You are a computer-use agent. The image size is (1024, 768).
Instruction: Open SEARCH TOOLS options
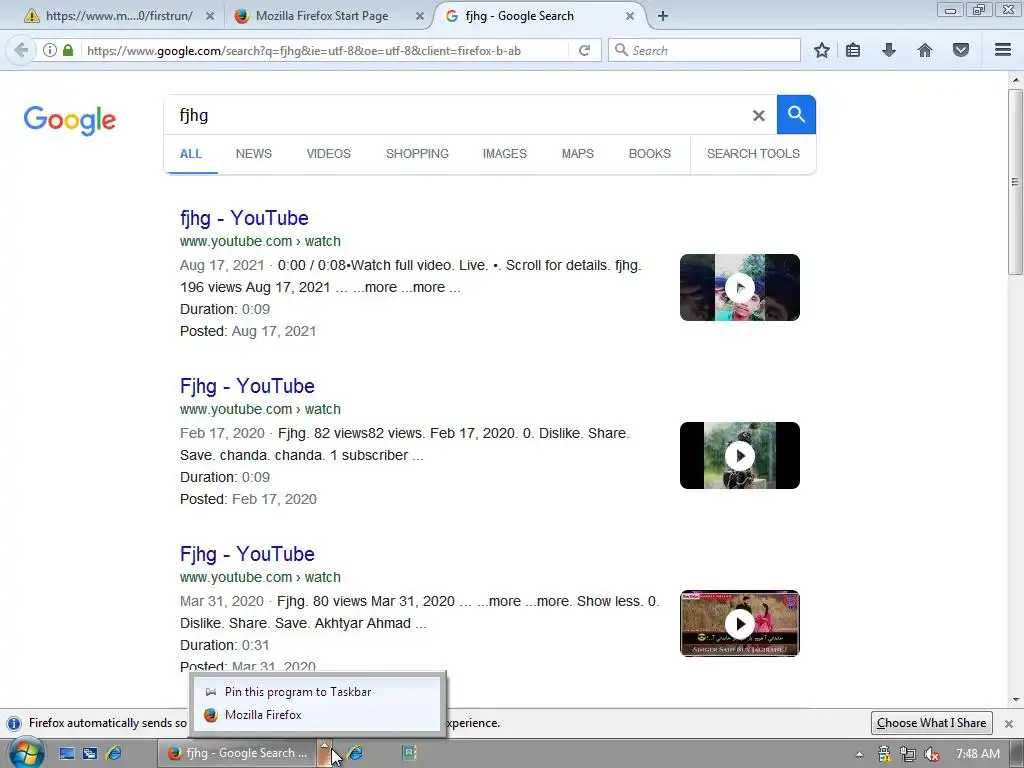tap(753, 153)
